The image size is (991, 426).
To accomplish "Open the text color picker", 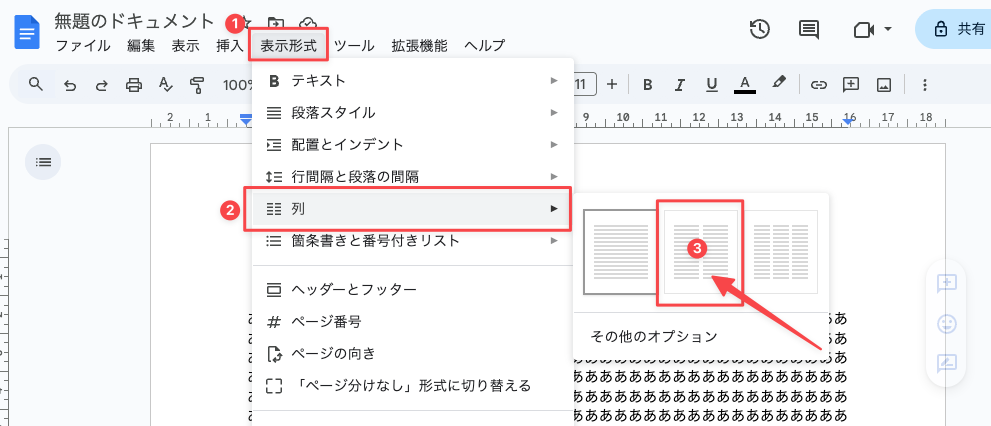I will point(745,85).
